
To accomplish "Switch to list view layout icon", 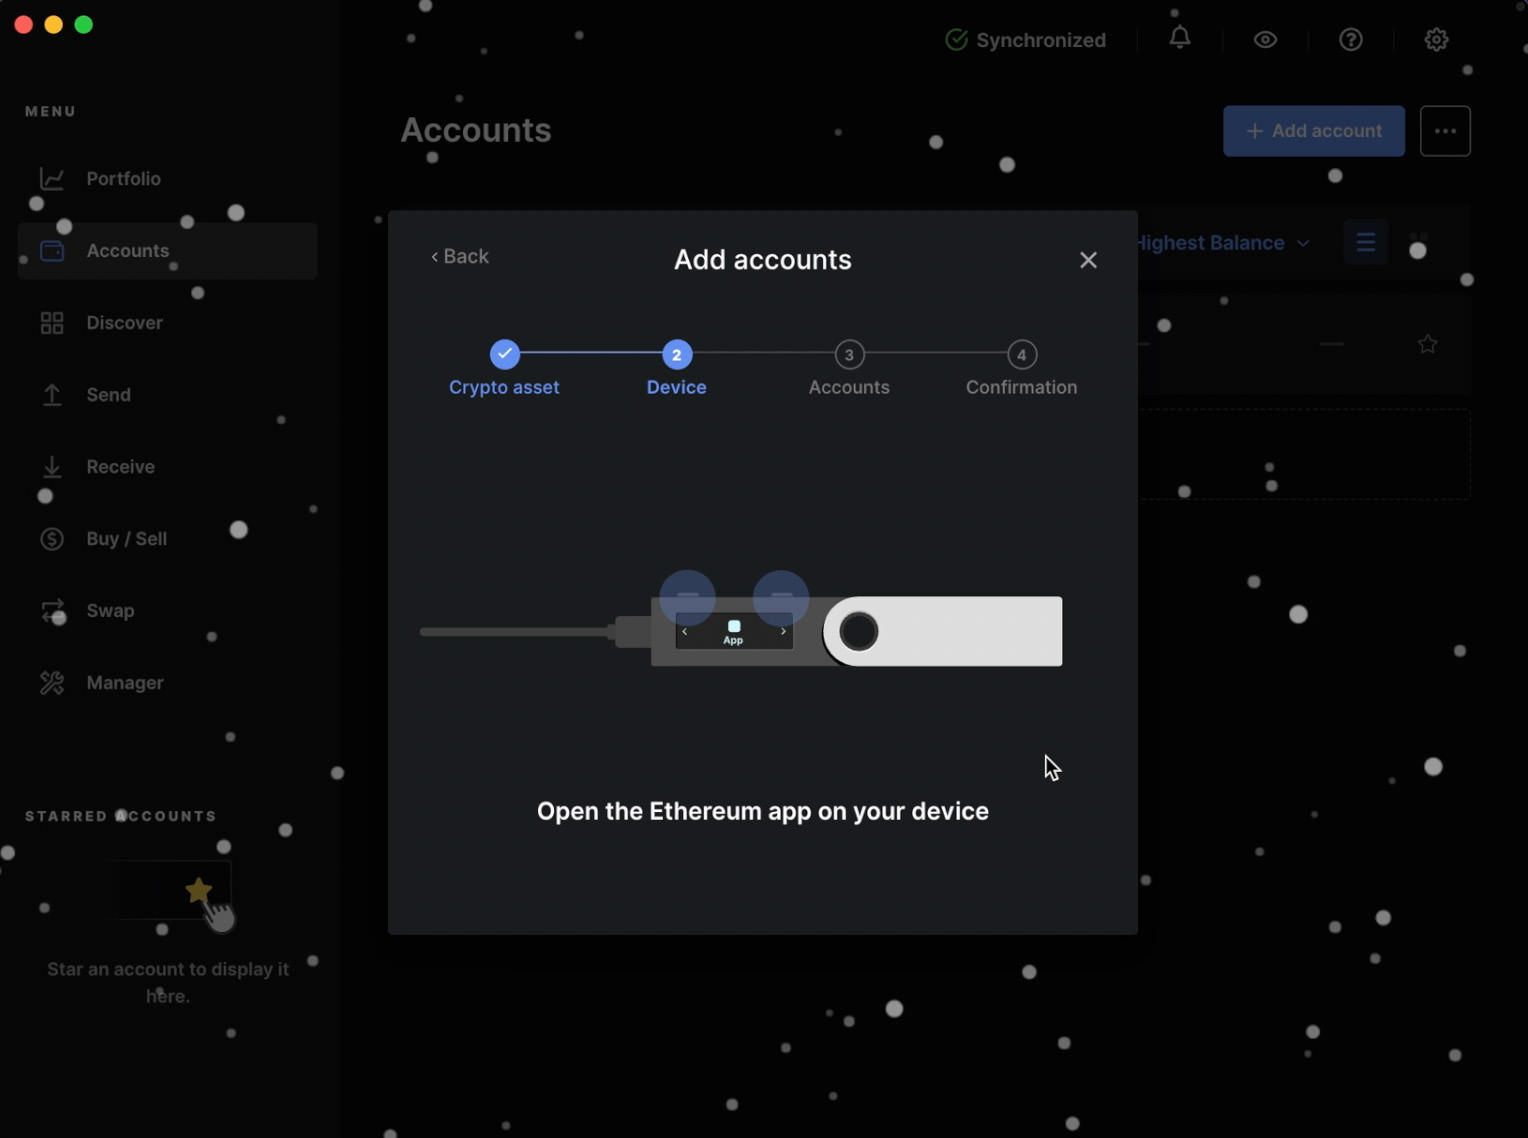I will (1365, 243).
